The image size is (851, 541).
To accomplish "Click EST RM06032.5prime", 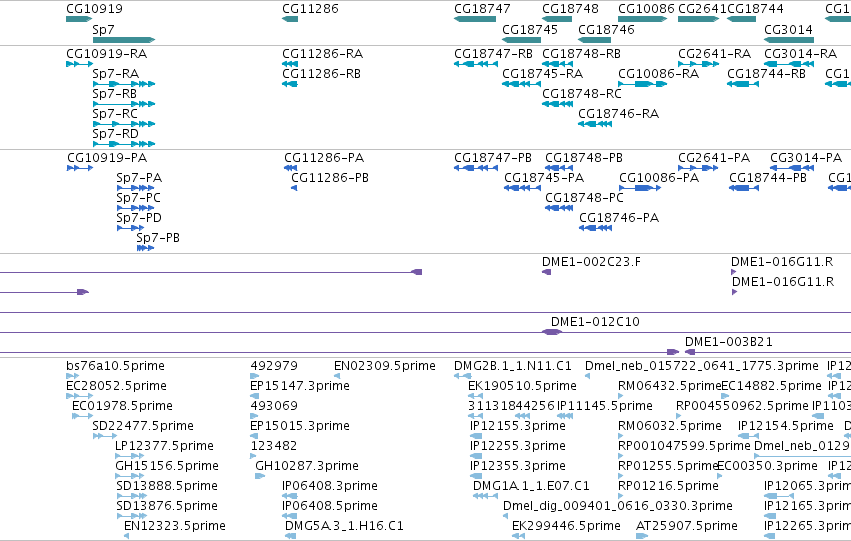I will click(670, 426).
